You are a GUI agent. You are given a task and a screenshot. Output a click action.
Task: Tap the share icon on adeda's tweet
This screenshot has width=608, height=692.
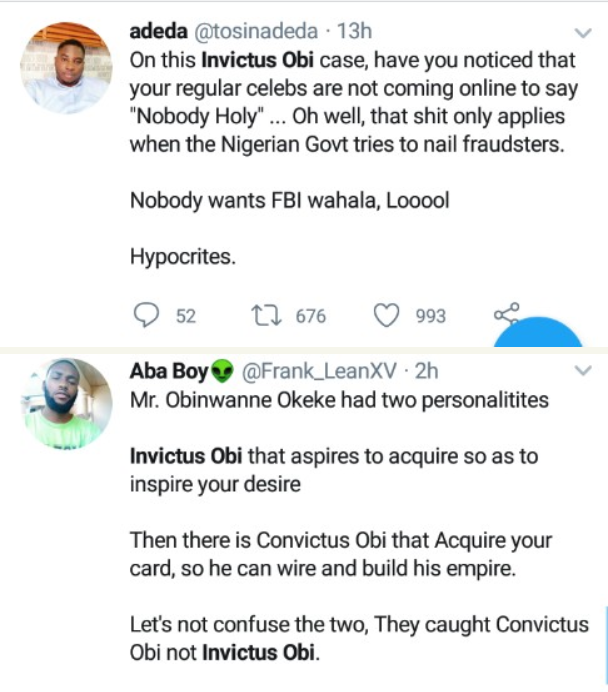tap(505, 315)
